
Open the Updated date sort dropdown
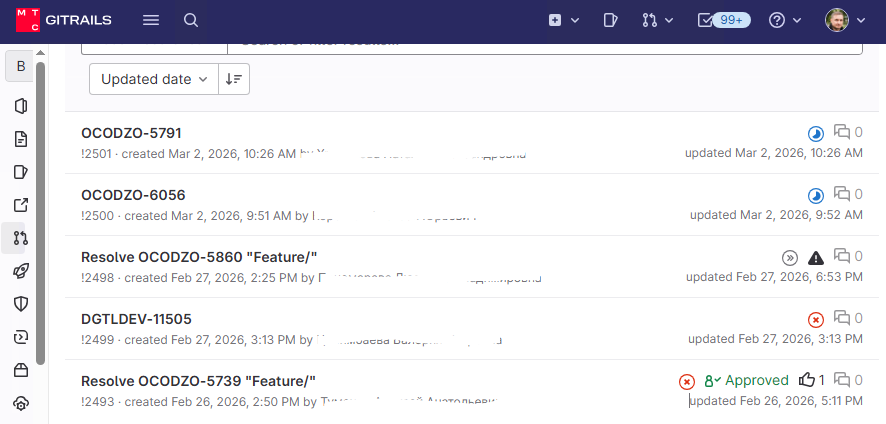click(x=154, y=79)
